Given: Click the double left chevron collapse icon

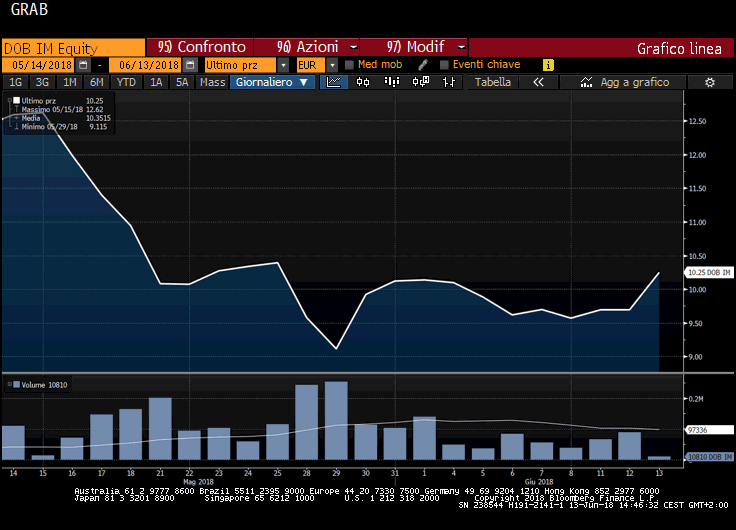Looking at the screenshot, I should [x=538, y=82].
